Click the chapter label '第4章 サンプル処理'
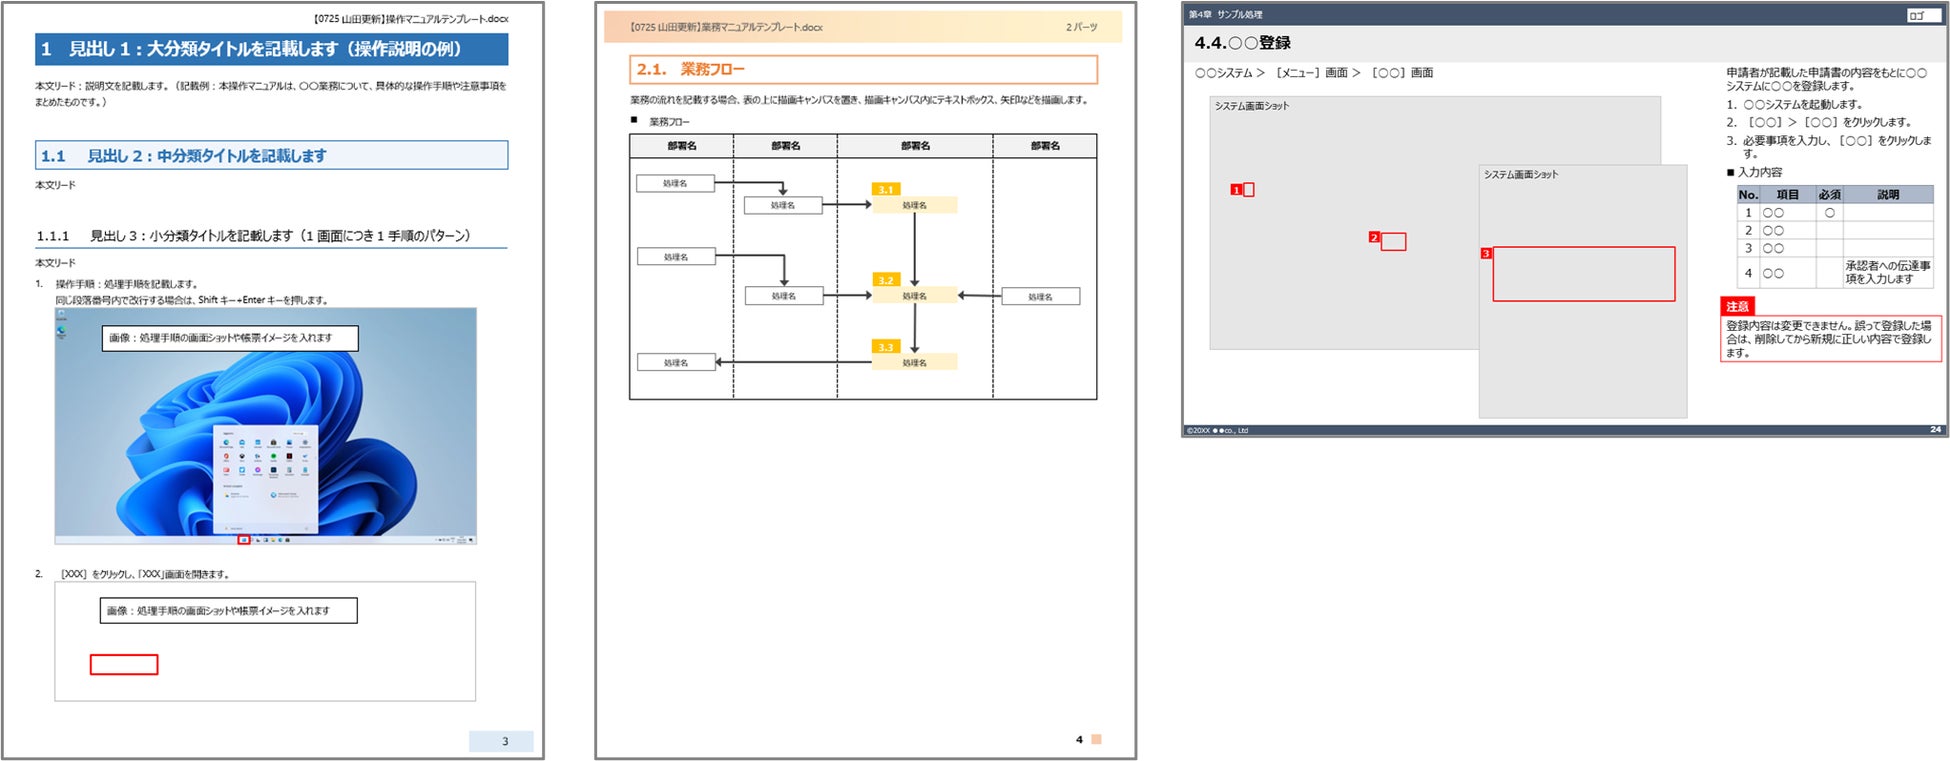Screen dimensions: 1950x761 (x=1225, y=14)
